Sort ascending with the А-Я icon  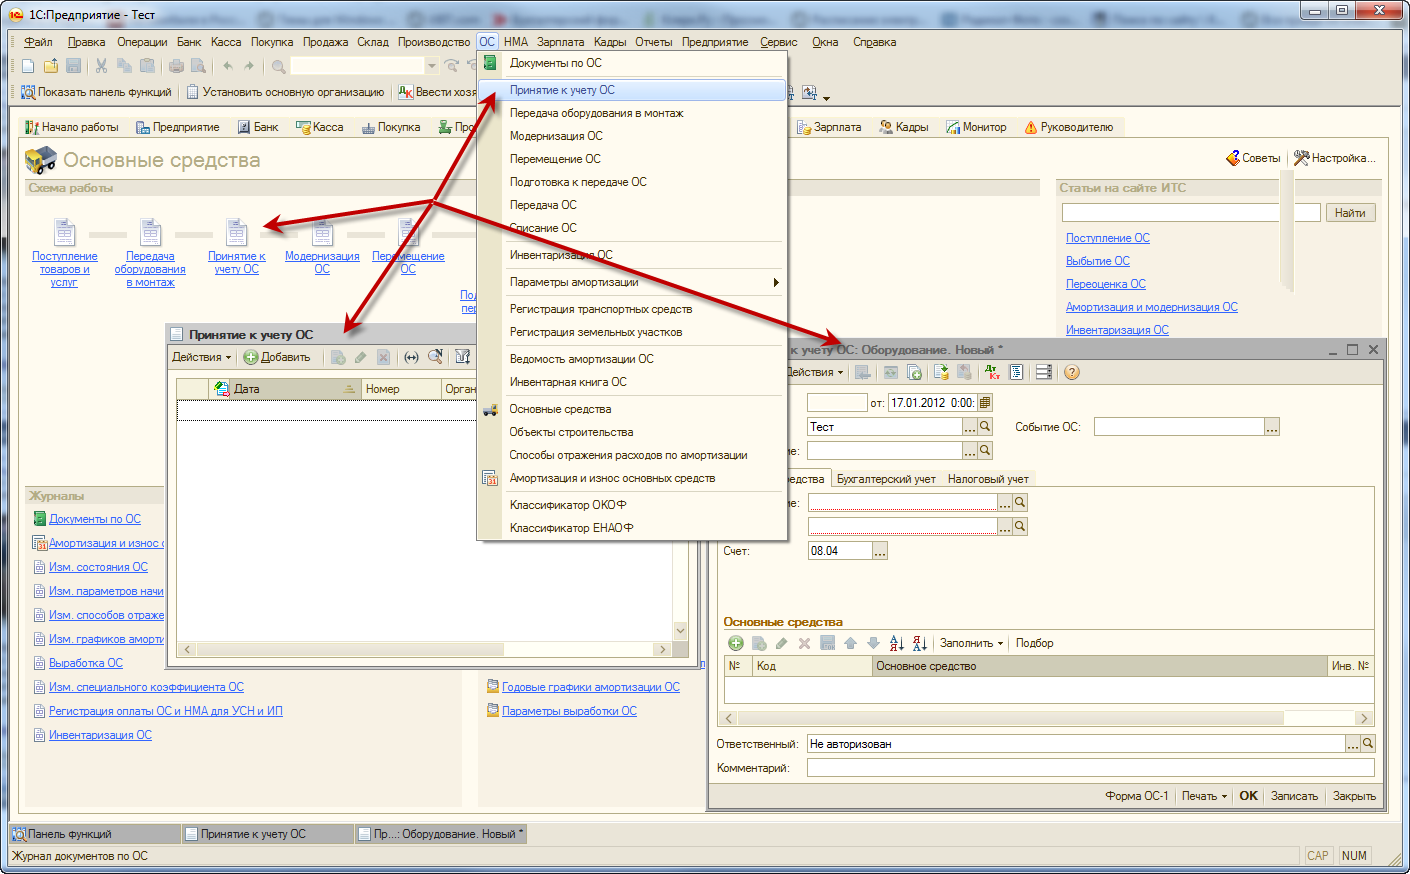coord(896,643)
